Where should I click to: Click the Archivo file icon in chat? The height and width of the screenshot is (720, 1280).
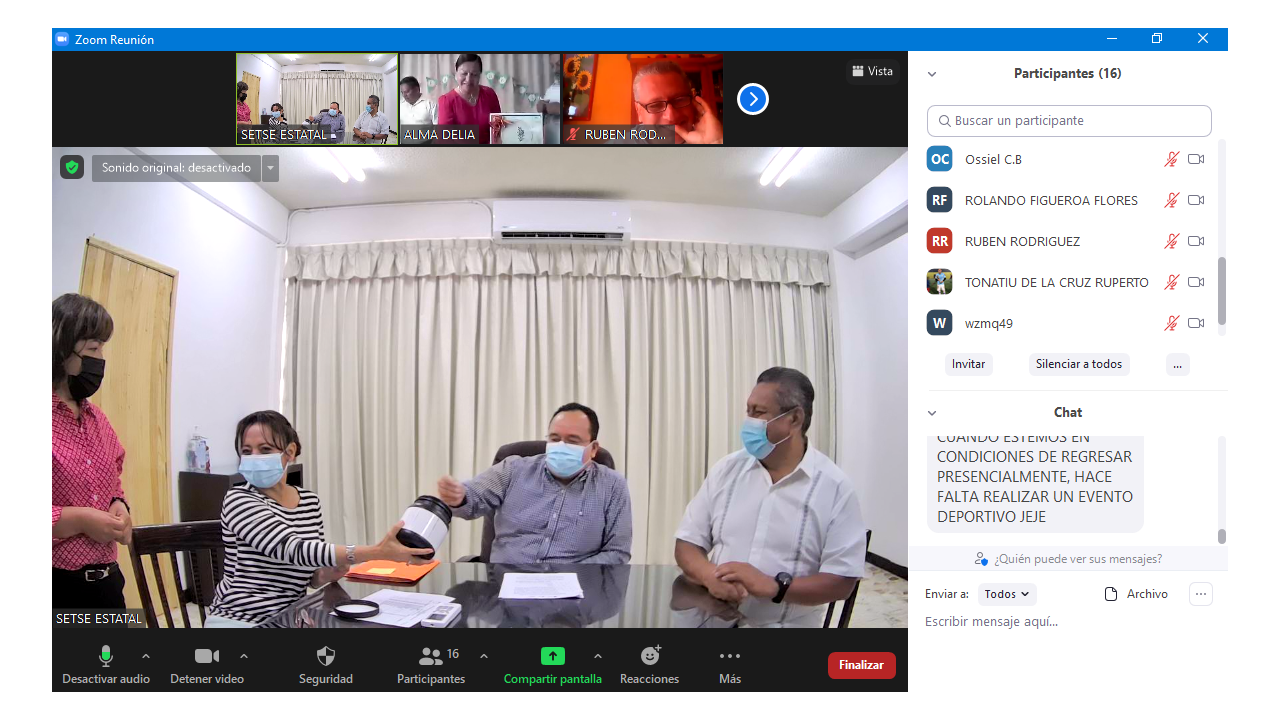1111,594
